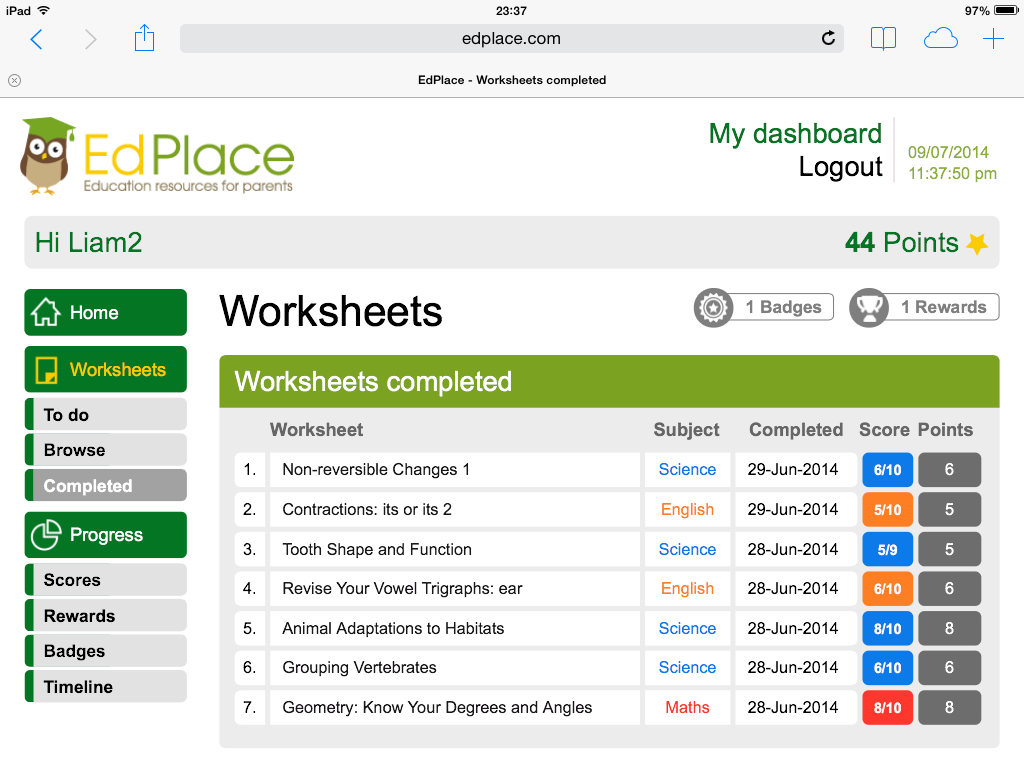The width and height of the screenshot is (1024, 768).
Task: Click the gold points star icon
Action: click(x=977, y=243)
